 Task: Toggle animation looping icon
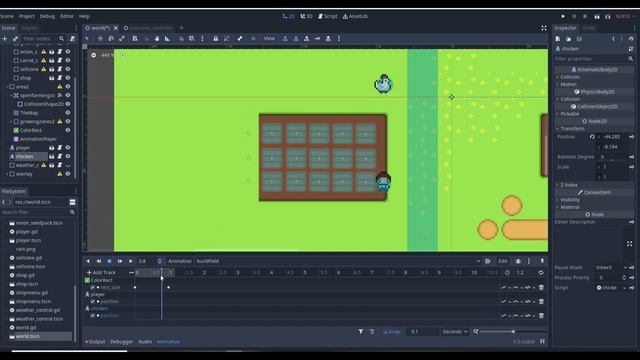pos(540,272)
